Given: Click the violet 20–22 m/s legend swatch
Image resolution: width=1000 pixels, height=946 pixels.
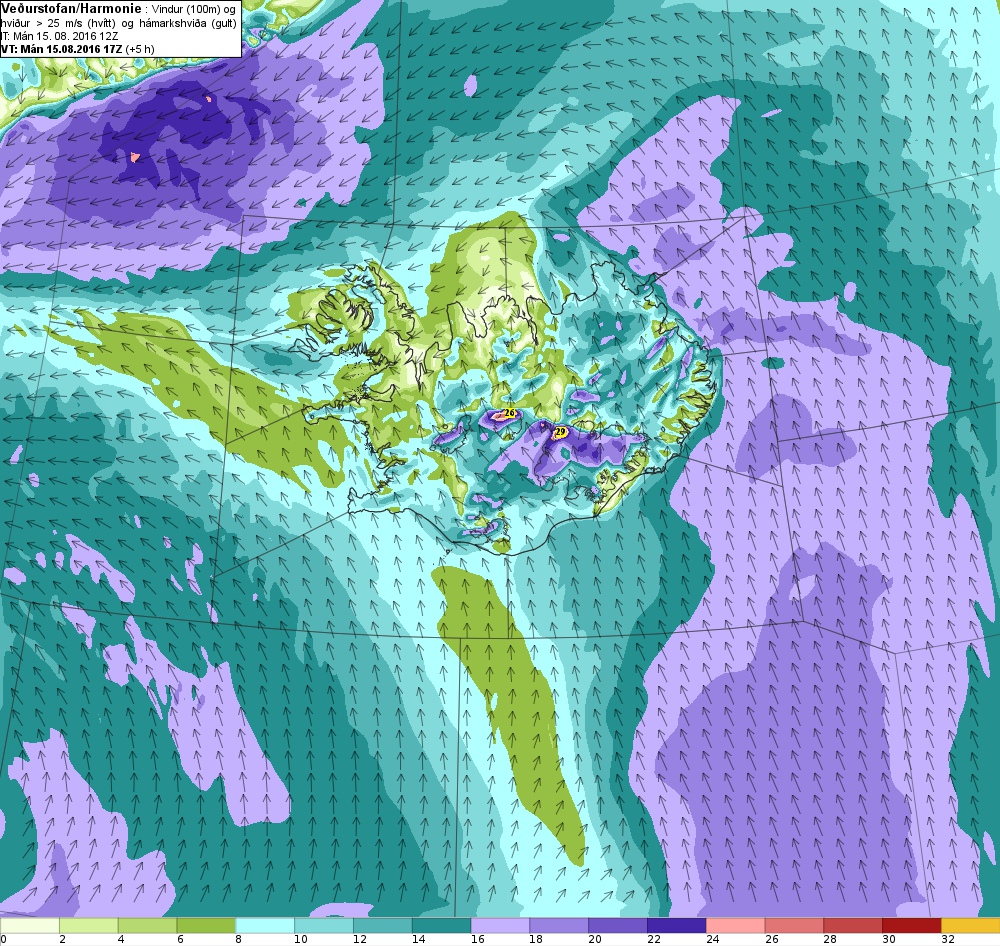Looking at the screenshot, I should point(617,926).
